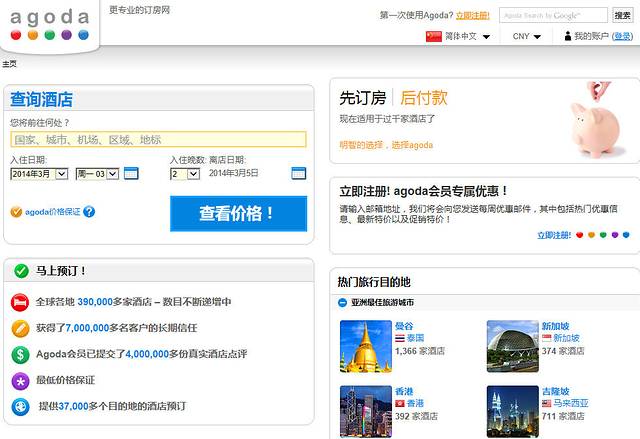Click the 2014年3月5日 checkout date text
640x439 pixels.
tap(233, 173)
